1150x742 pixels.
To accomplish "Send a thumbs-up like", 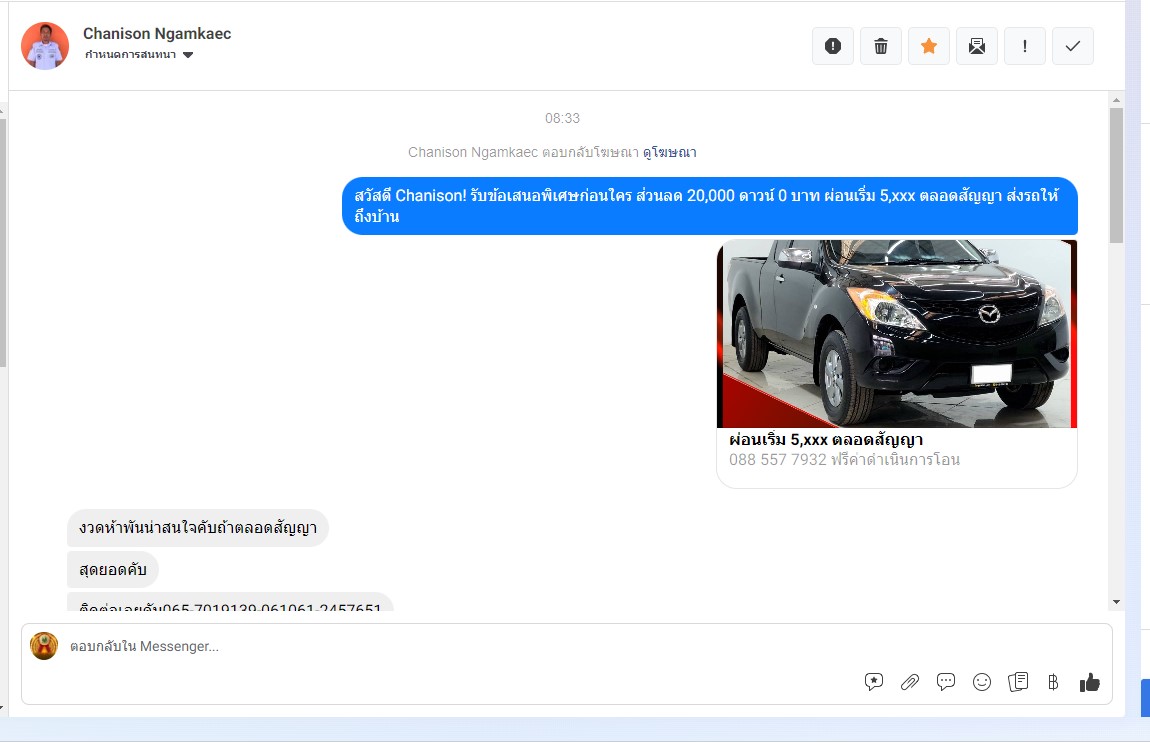I will point(1089,682).
